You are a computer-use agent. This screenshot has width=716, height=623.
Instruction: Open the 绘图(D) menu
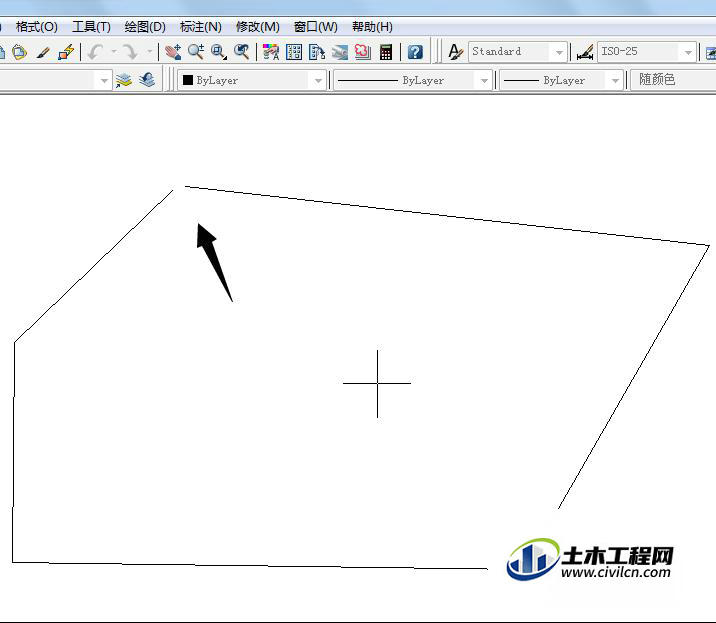[145, 27]
